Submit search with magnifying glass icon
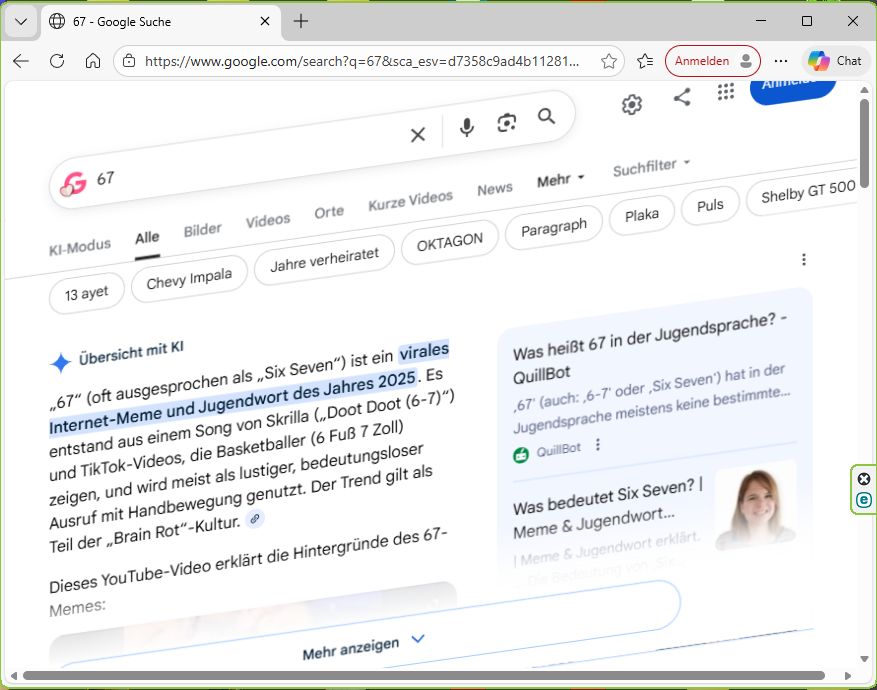This screenshot has height=690, width=877. click(546, 116)
